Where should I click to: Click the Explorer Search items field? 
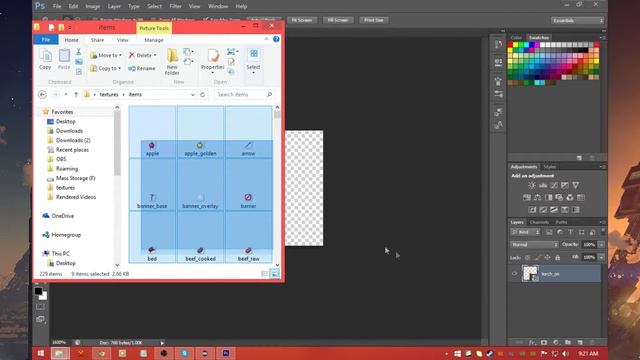pyautogui.click(x=244, y=94)
